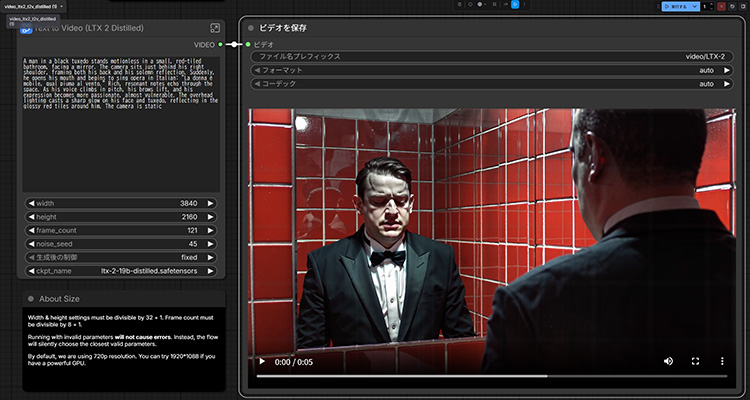Select the video_ltx2_t2v_distilled workflow tab

tap(30, 6)
